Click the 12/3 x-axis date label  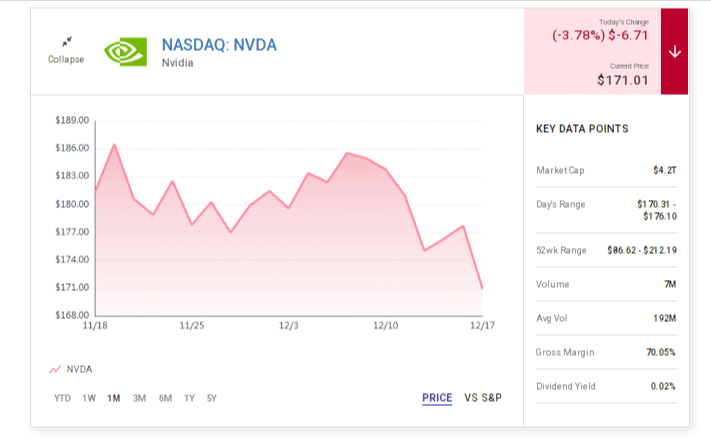click(x=289, y=325)
